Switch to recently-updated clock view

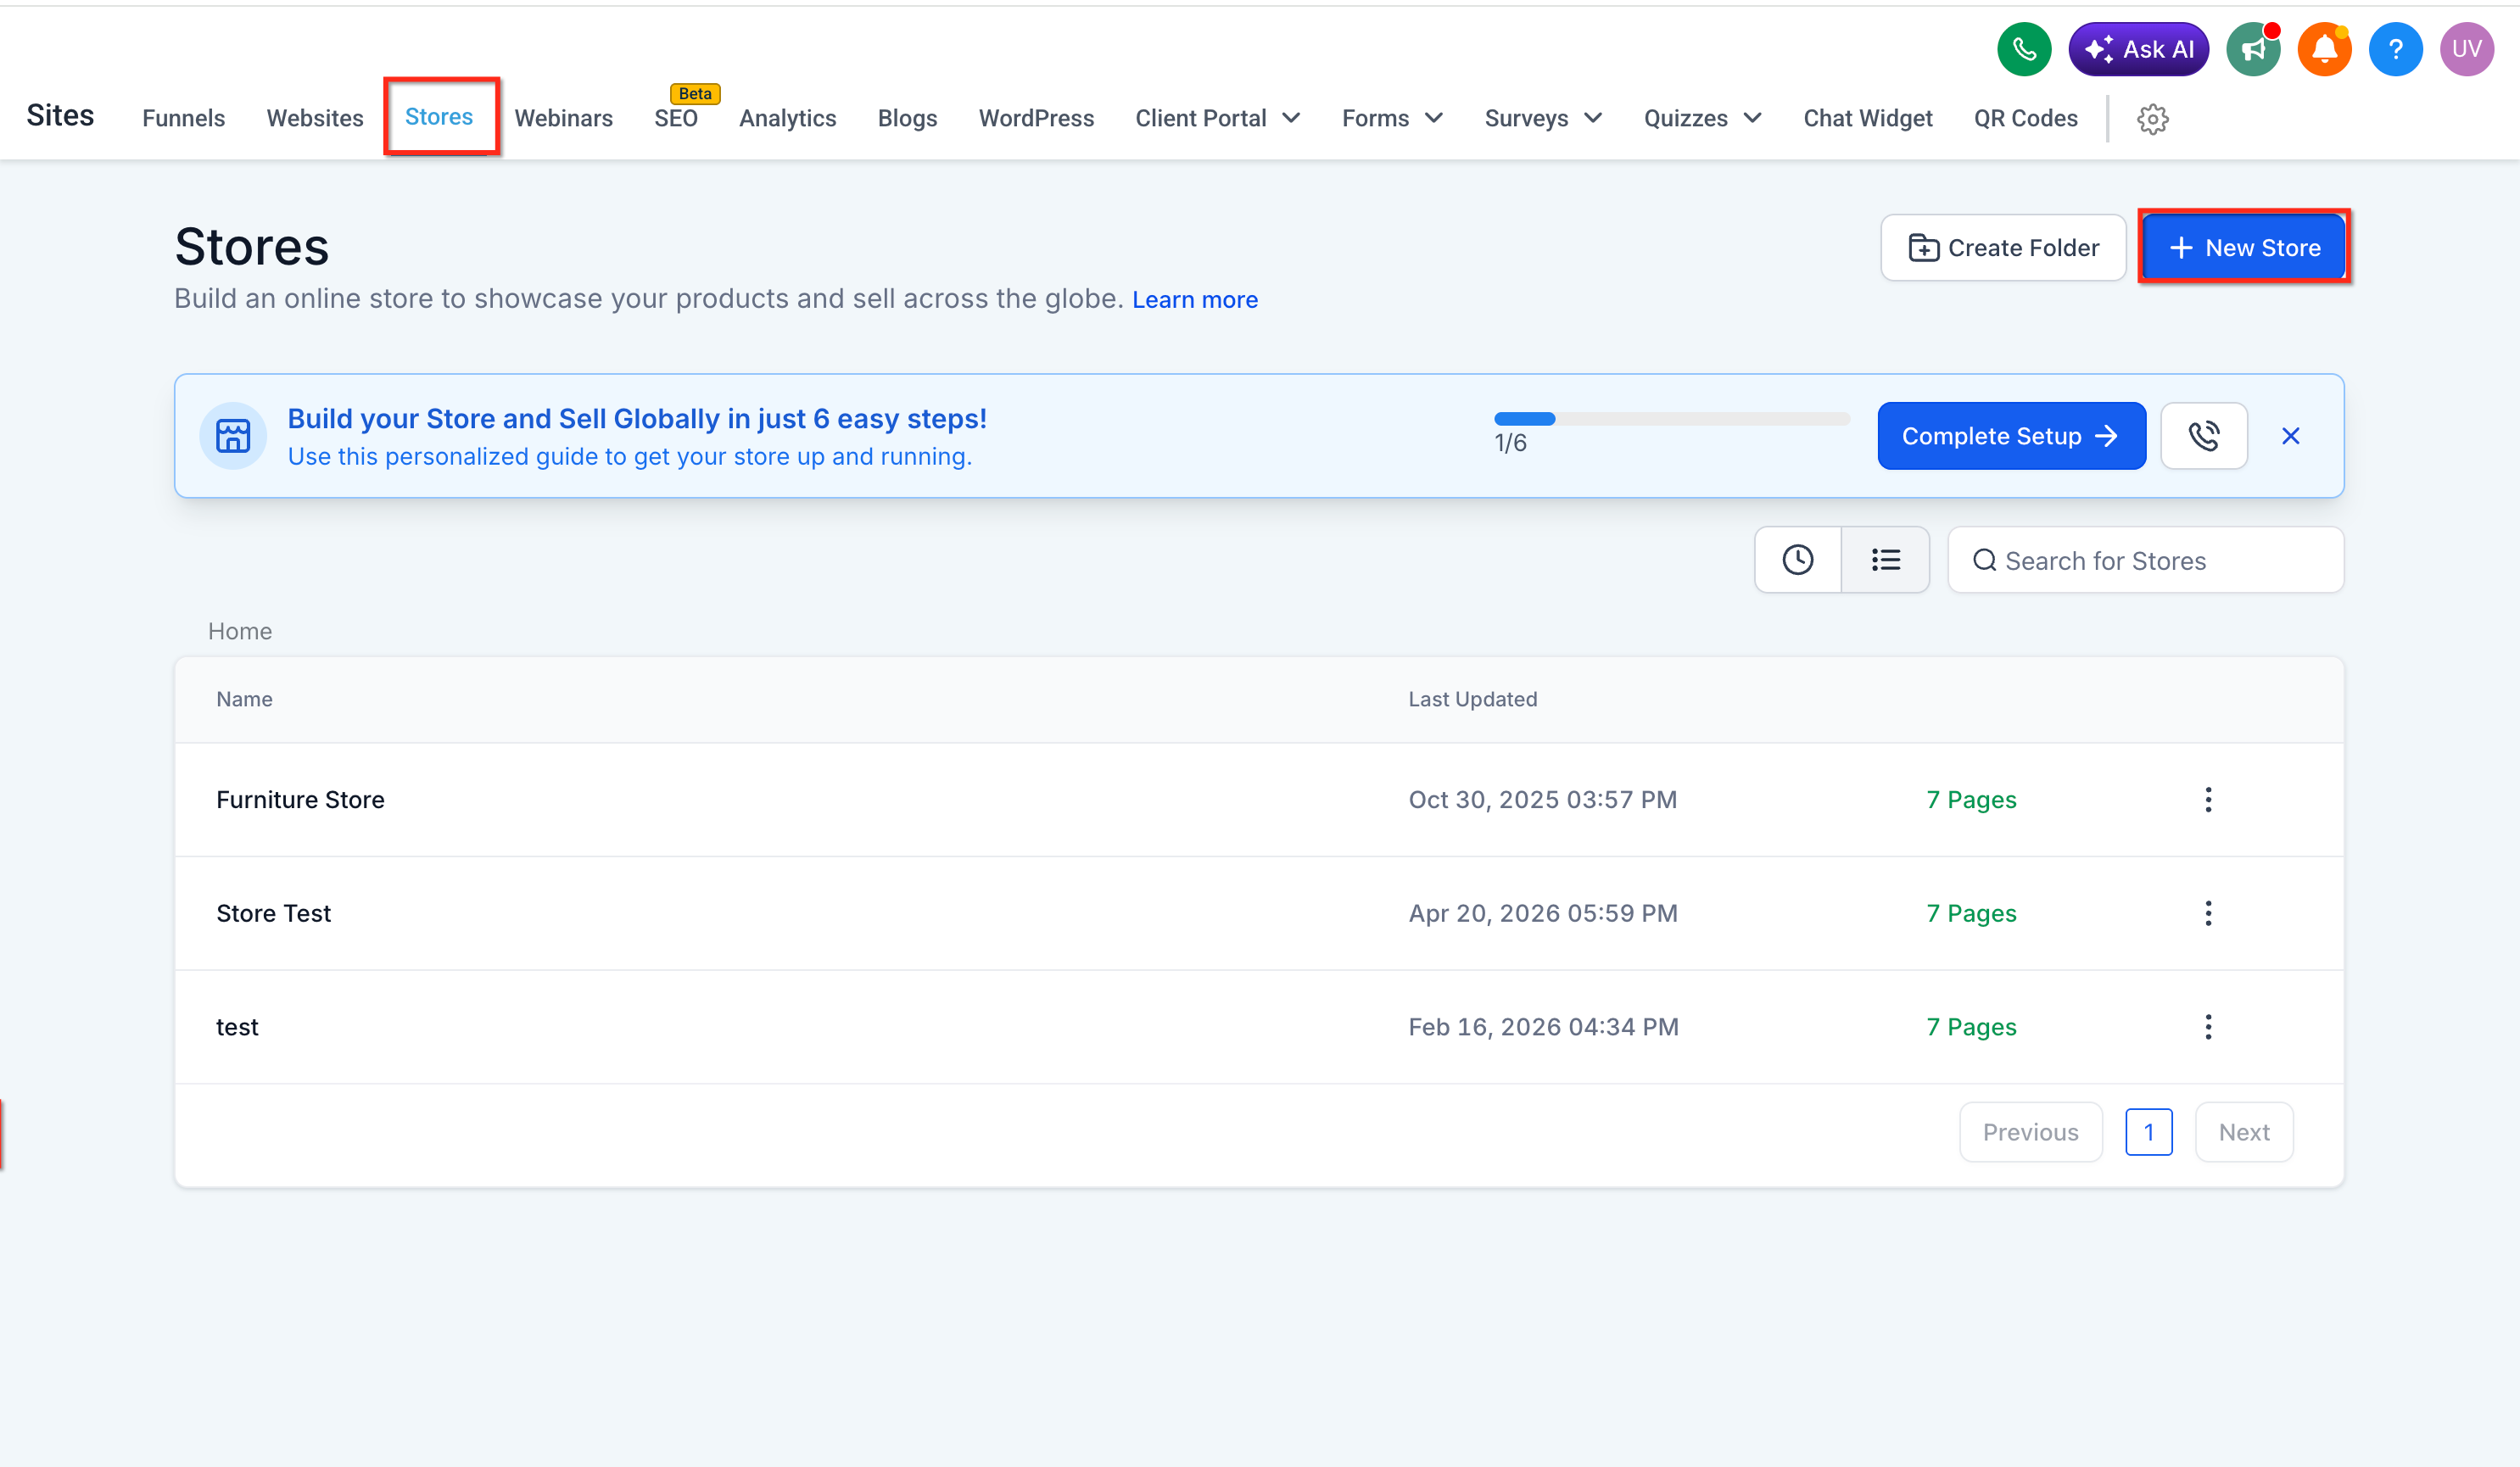point(1797,560)
